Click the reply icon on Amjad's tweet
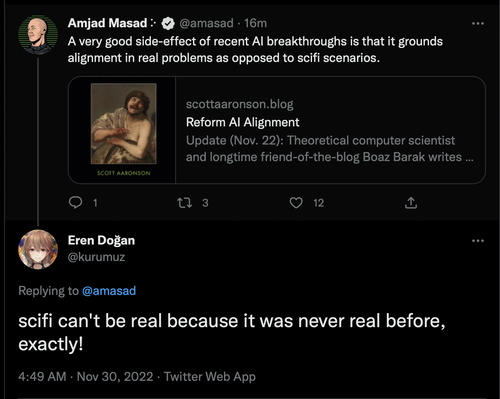The image size is (500, 399). click(x=75, y=202)
